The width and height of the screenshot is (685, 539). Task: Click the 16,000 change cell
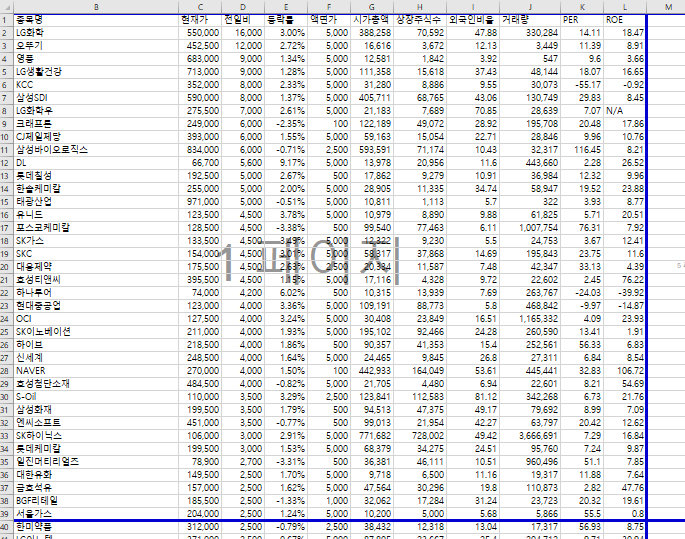pos(243,33)
